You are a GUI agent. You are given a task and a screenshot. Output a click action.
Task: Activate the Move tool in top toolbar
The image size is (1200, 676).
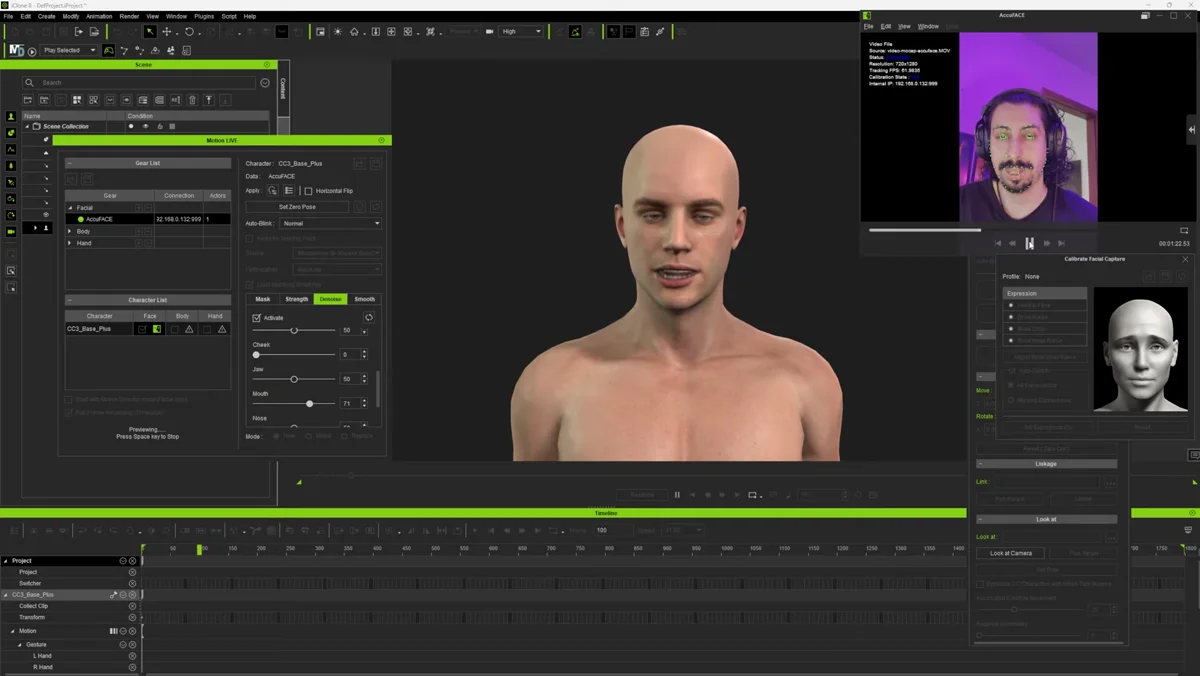tap(167, 32)
